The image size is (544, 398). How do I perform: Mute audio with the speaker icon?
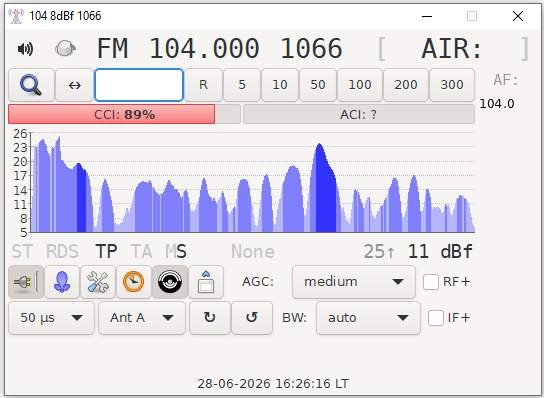25,49
